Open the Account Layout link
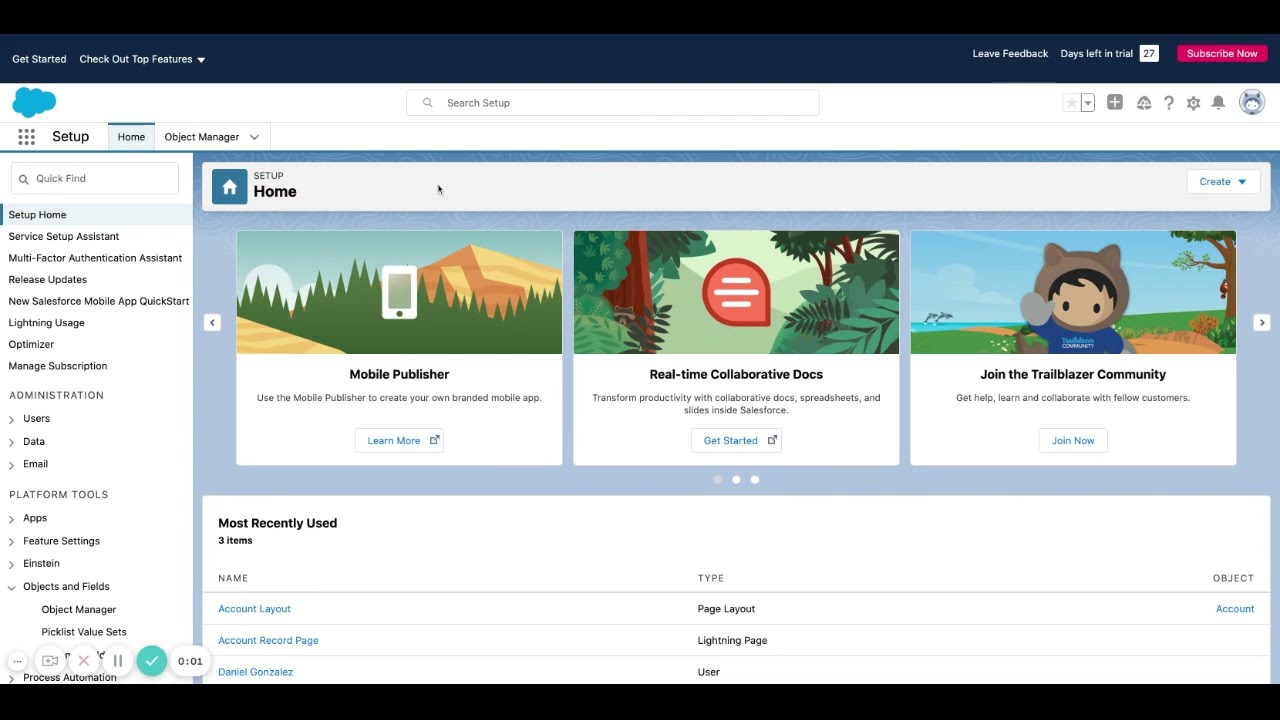This screenshot has height=720, width=1280. point(254,609)
